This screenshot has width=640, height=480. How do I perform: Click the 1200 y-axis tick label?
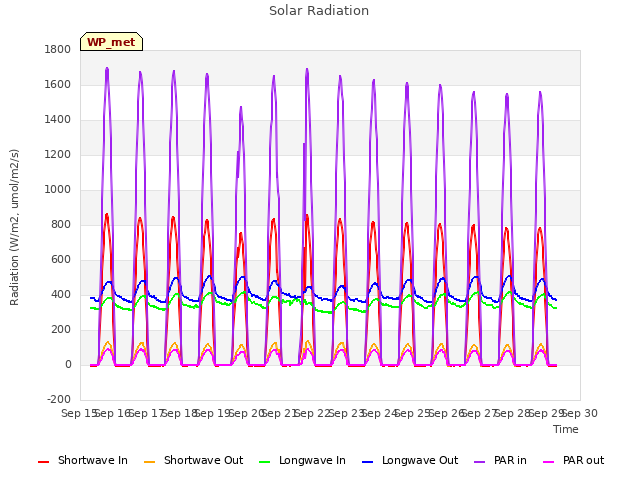click(58, 155)
